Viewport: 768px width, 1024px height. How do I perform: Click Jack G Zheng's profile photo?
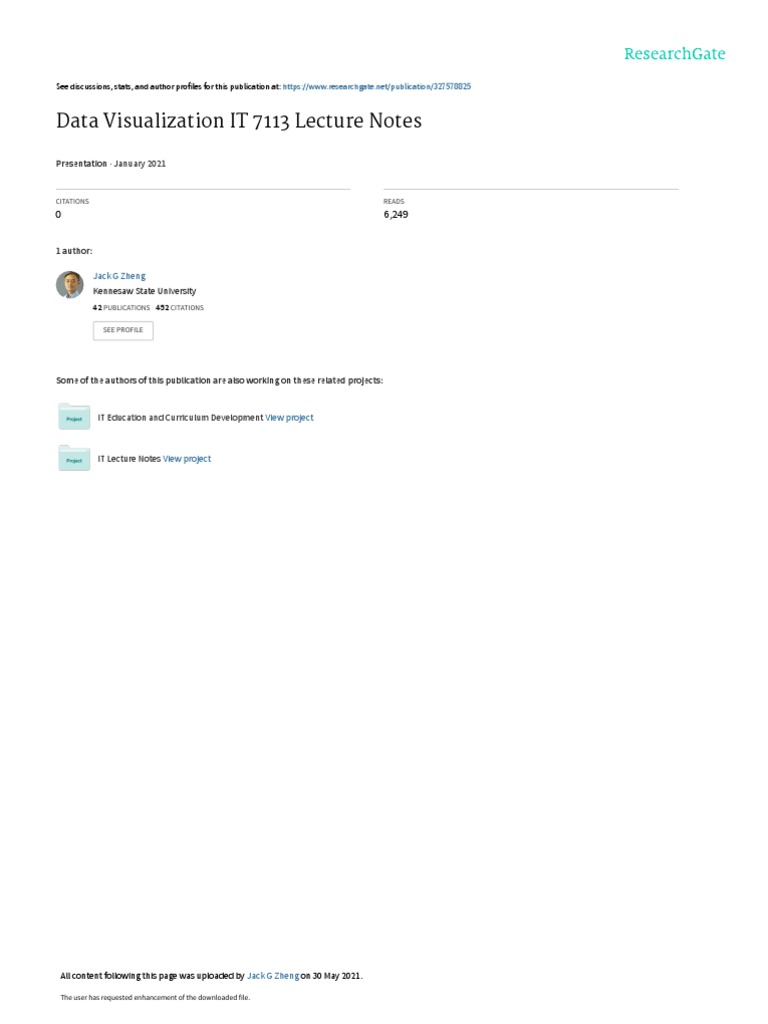coord(70,285)
